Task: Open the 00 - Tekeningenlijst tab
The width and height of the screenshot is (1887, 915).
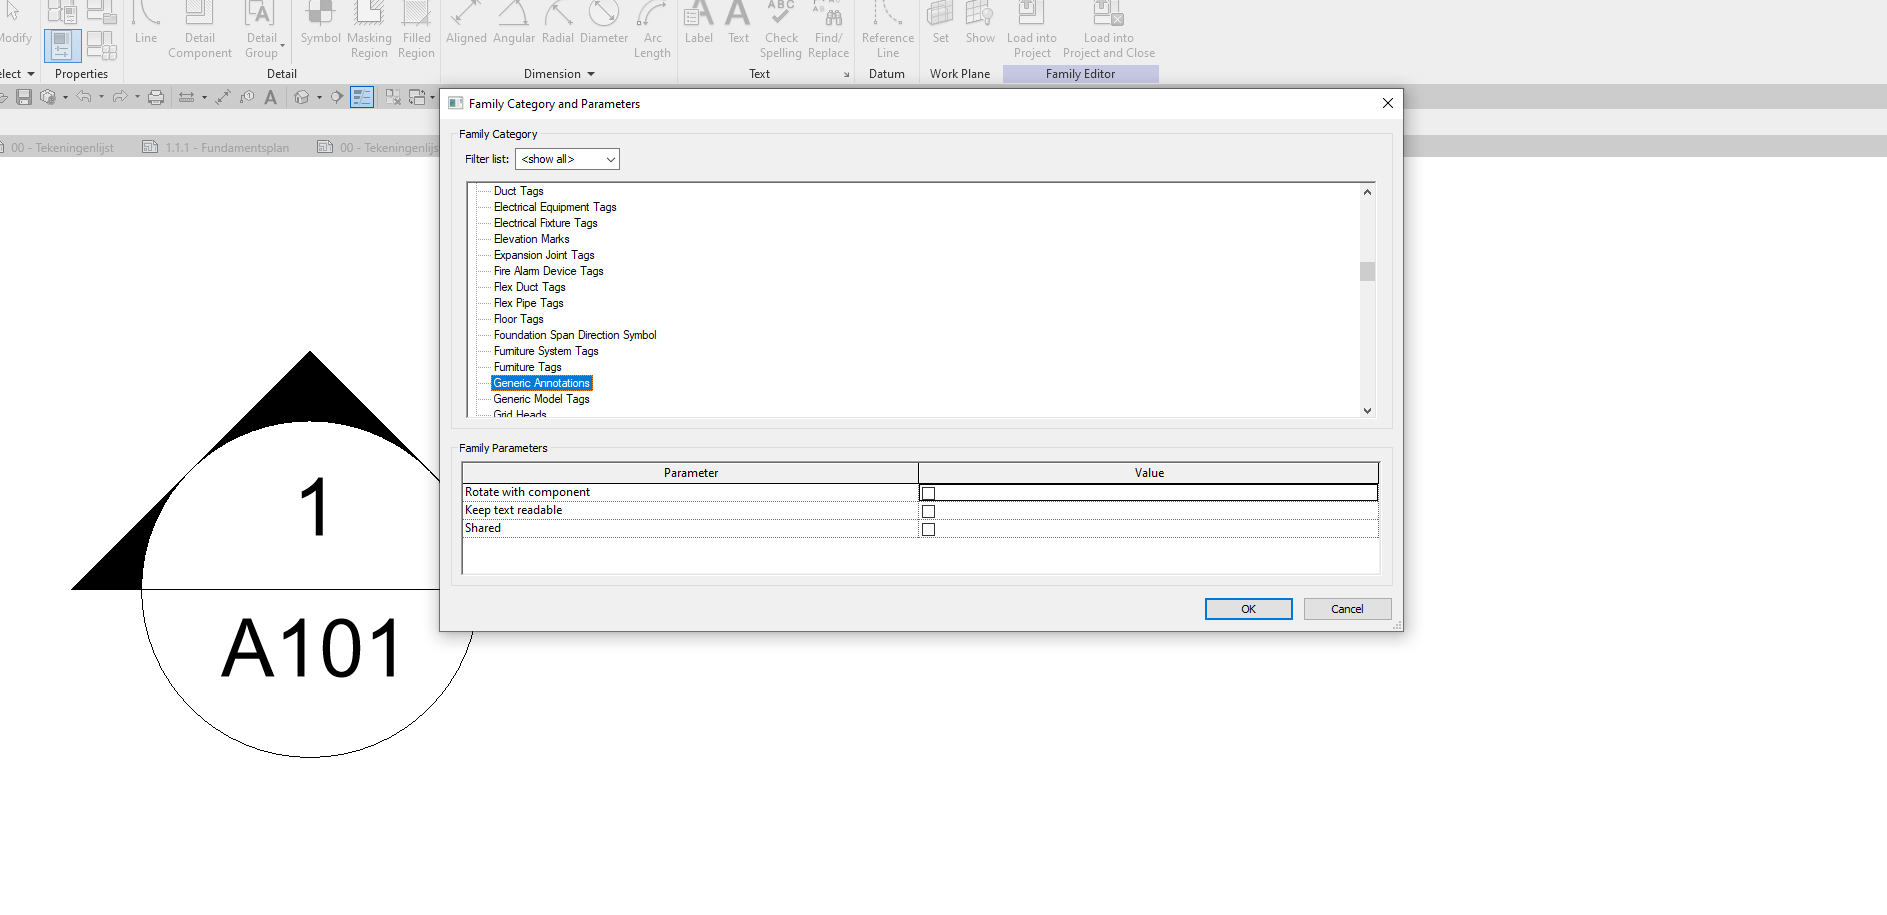Action: coord(63,147)
